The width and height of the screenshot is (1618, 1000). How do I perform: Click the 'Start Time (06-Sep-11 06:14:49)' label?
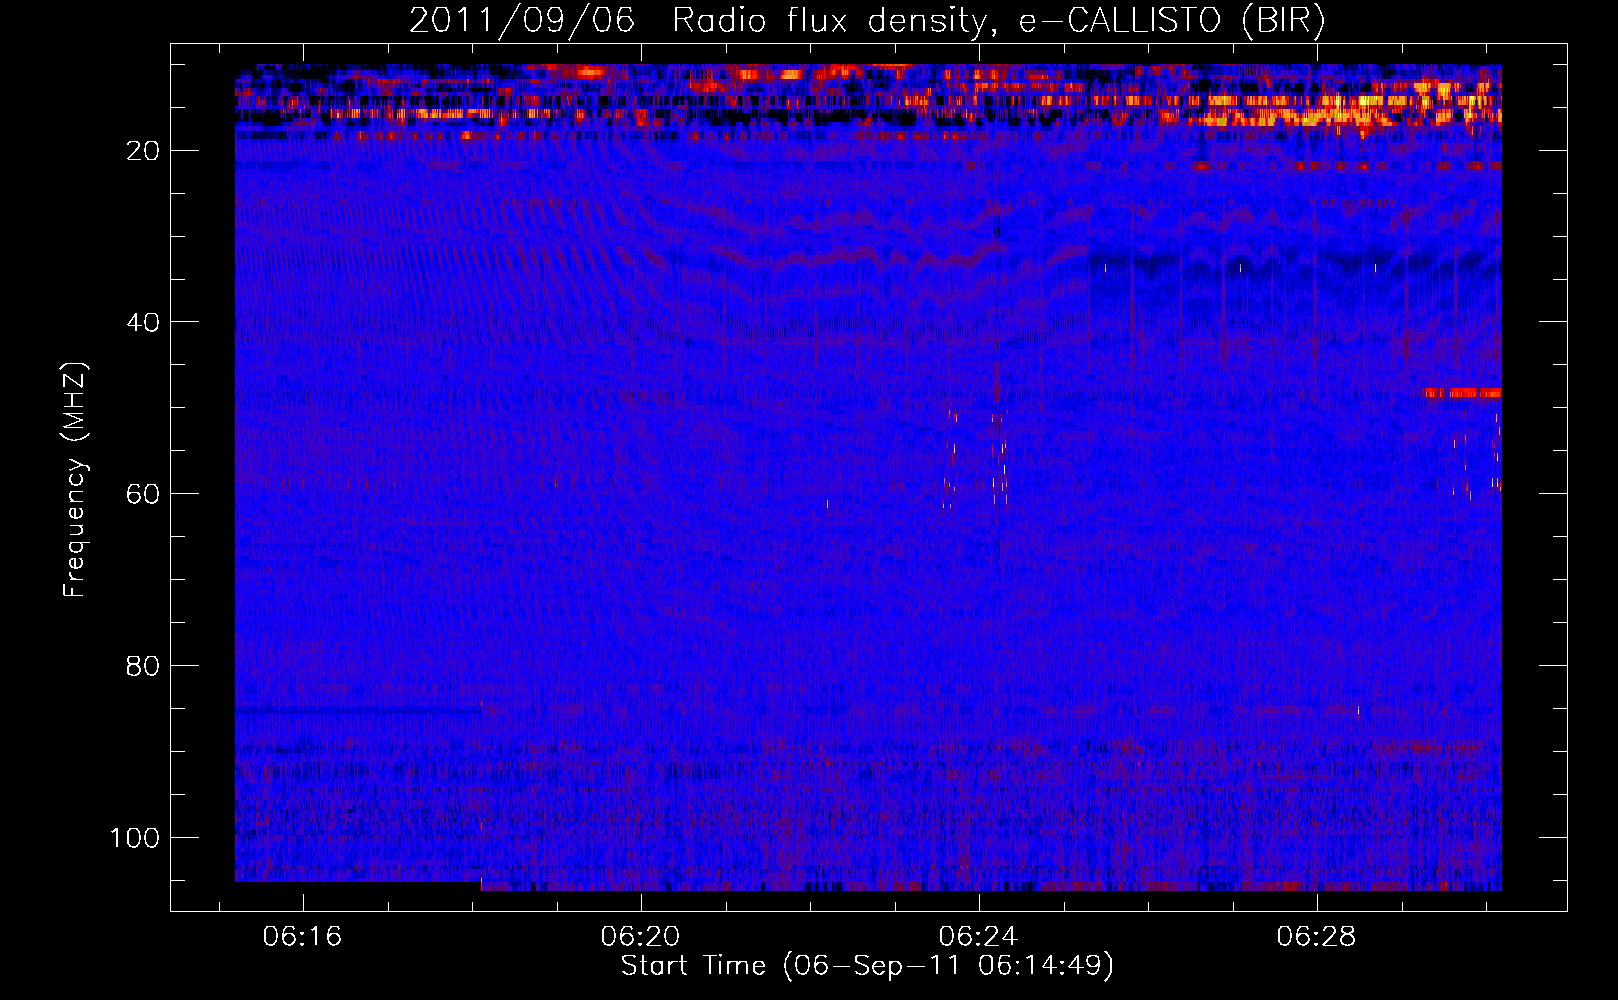coord(867,966)
